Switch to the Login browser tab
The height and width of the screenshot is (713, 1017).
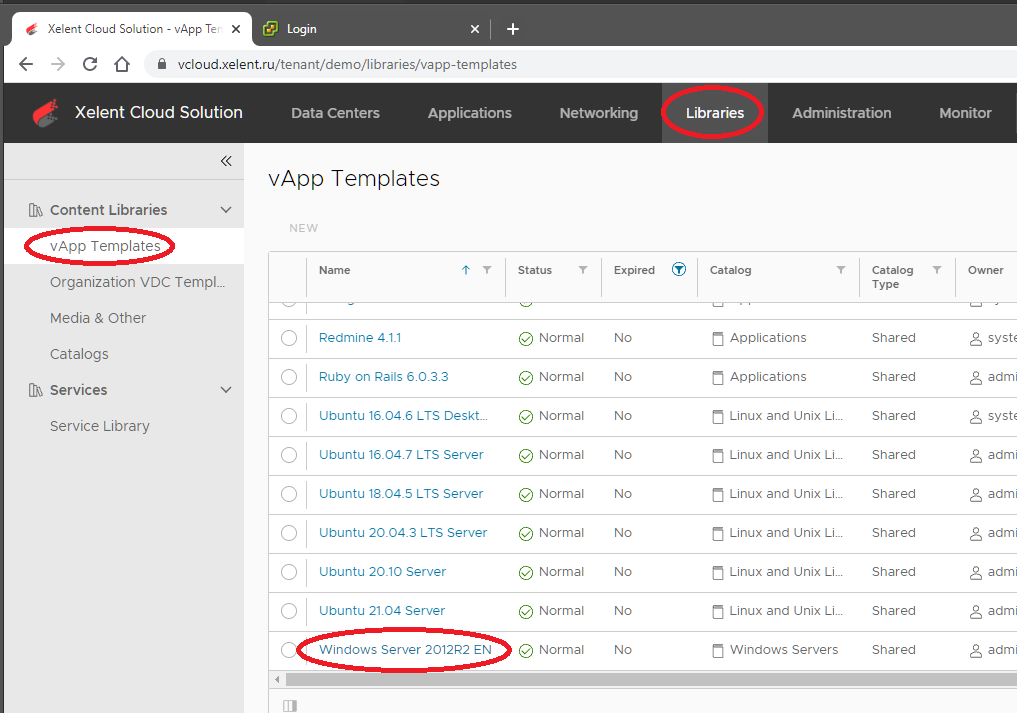click(x=371, y=29)
